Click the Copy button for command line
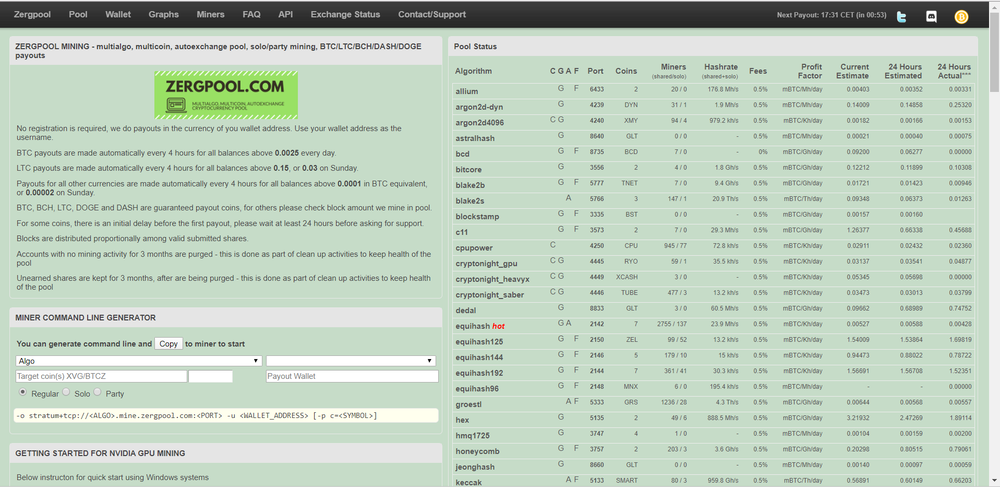Screen dimensions: 1000x487 tap(168, 344)
